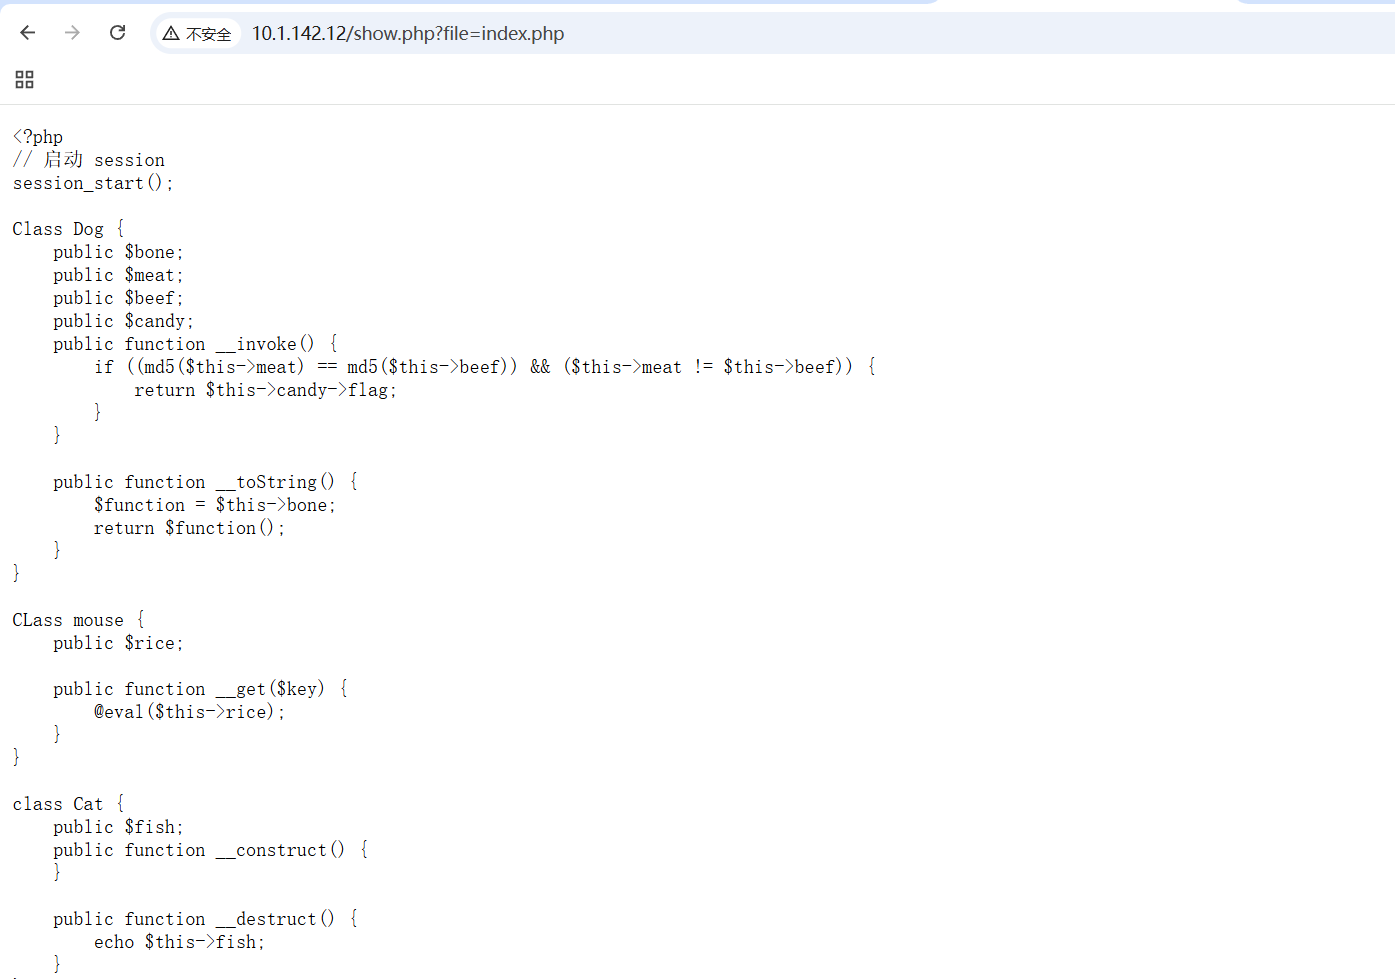Click the echo $this->fish line
The image size is (1395, 979).
(x=179, y=942)
